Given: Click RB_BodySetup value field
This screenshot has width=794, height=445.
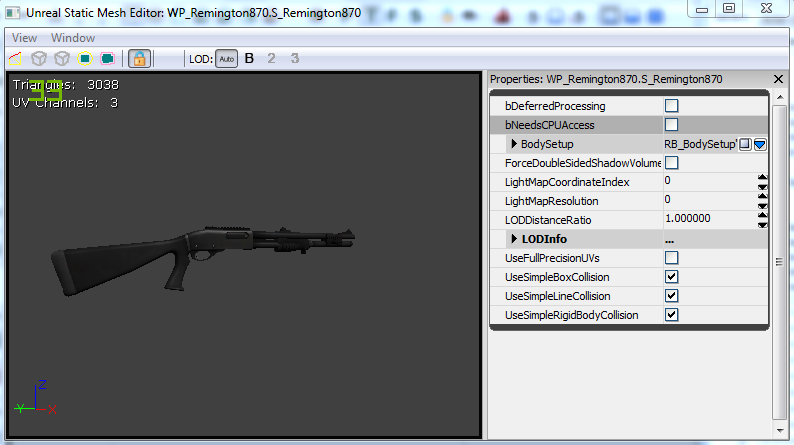Looking at the screenshot, I should coord(700,144).
